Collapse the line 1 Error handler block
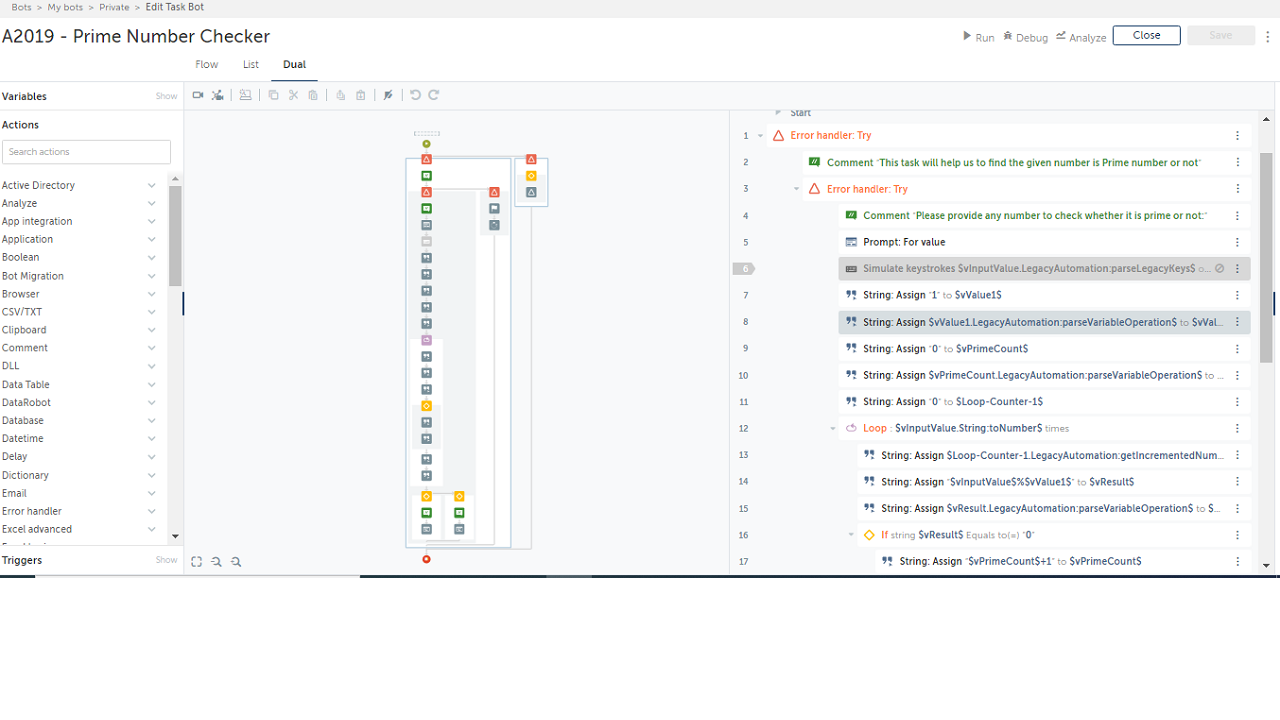1280x720 pixels. [761, 136]
